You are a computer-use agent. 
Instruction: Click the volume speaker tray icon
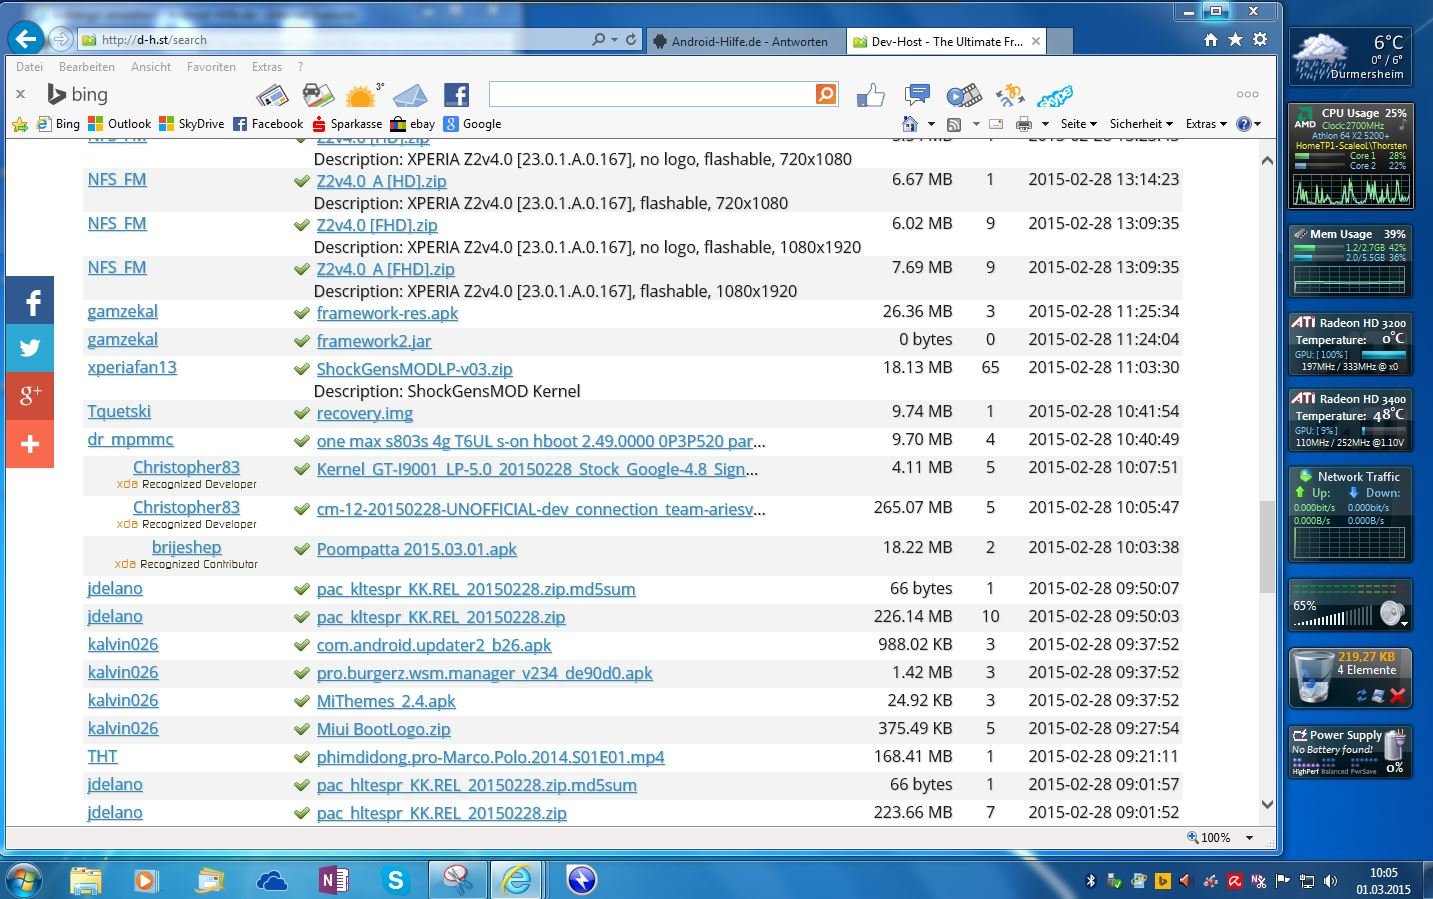(1330, 881)
